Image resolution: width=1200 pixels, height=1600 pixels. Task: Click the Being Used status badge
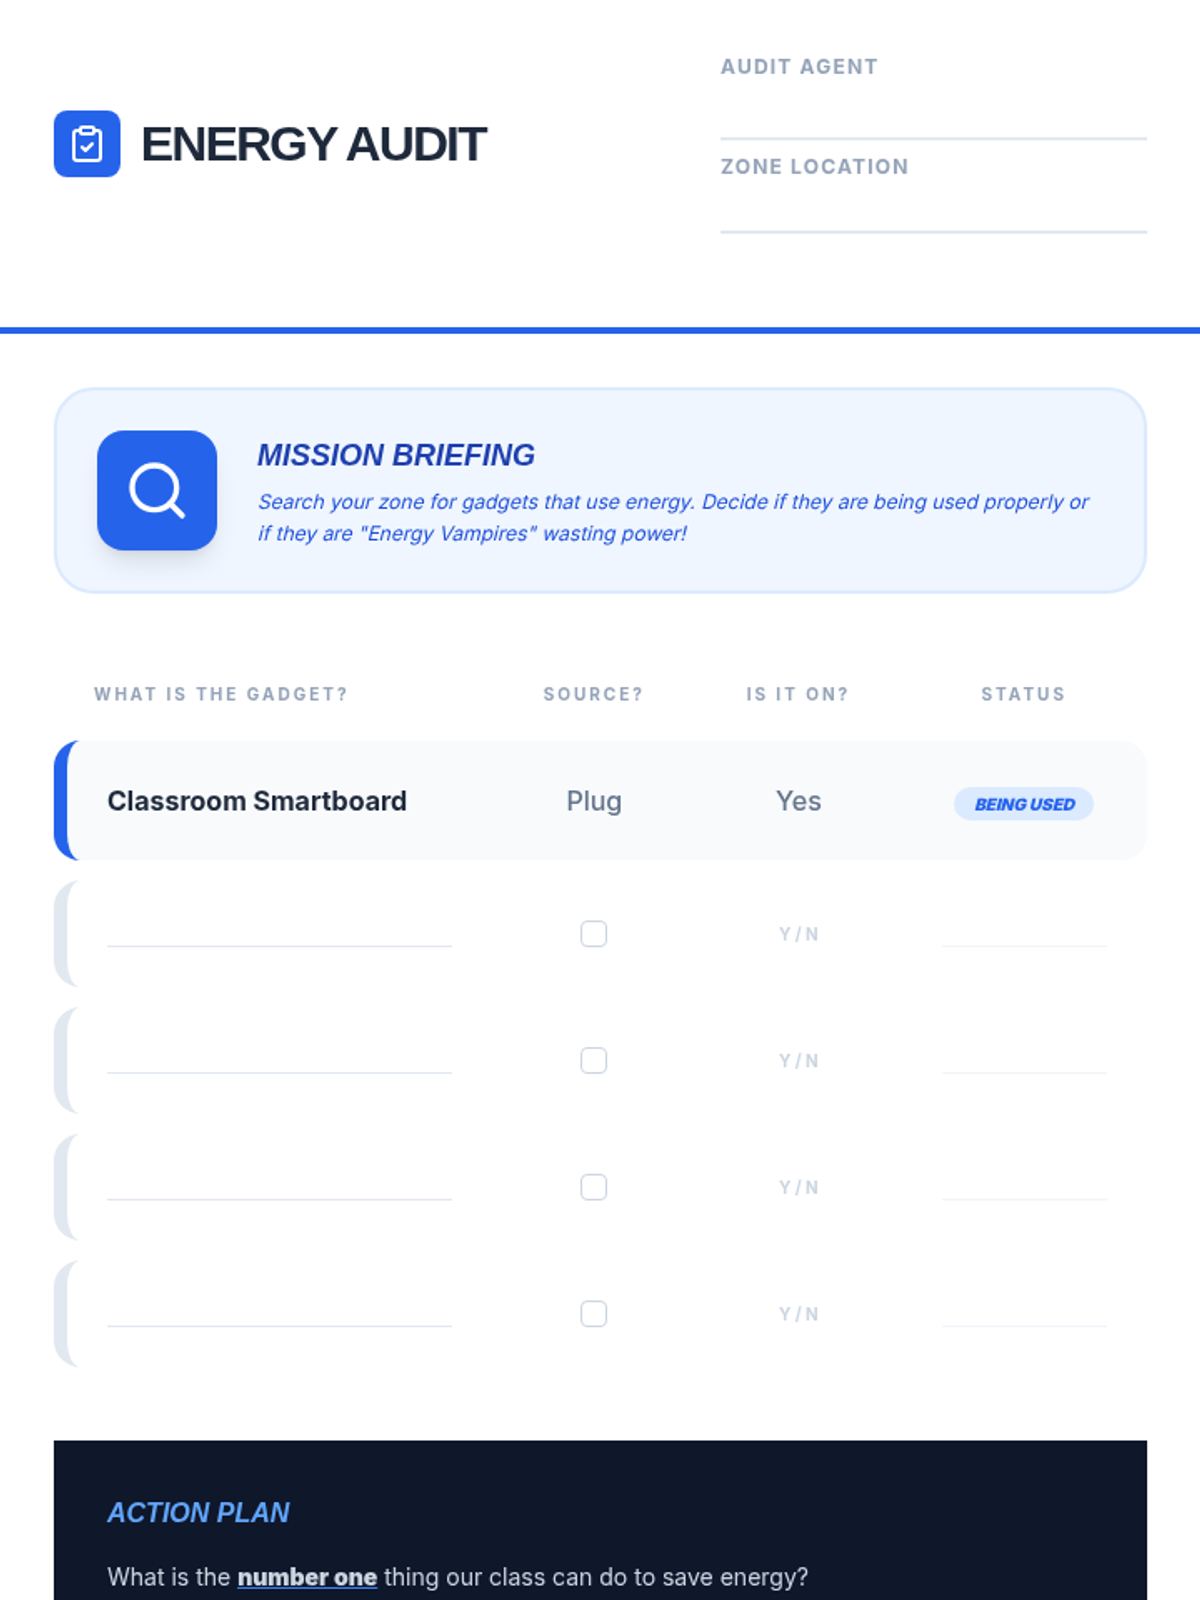(1024, 804)
